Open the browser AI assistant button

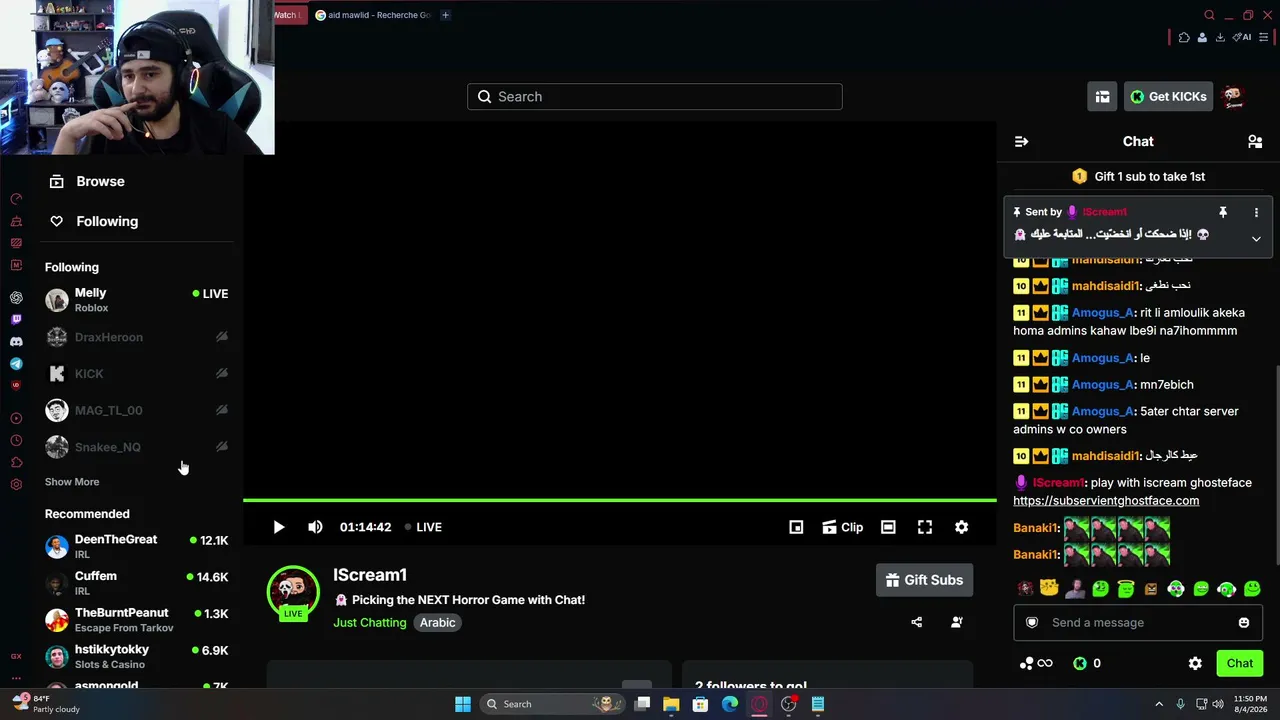(x=1242, y=37)
